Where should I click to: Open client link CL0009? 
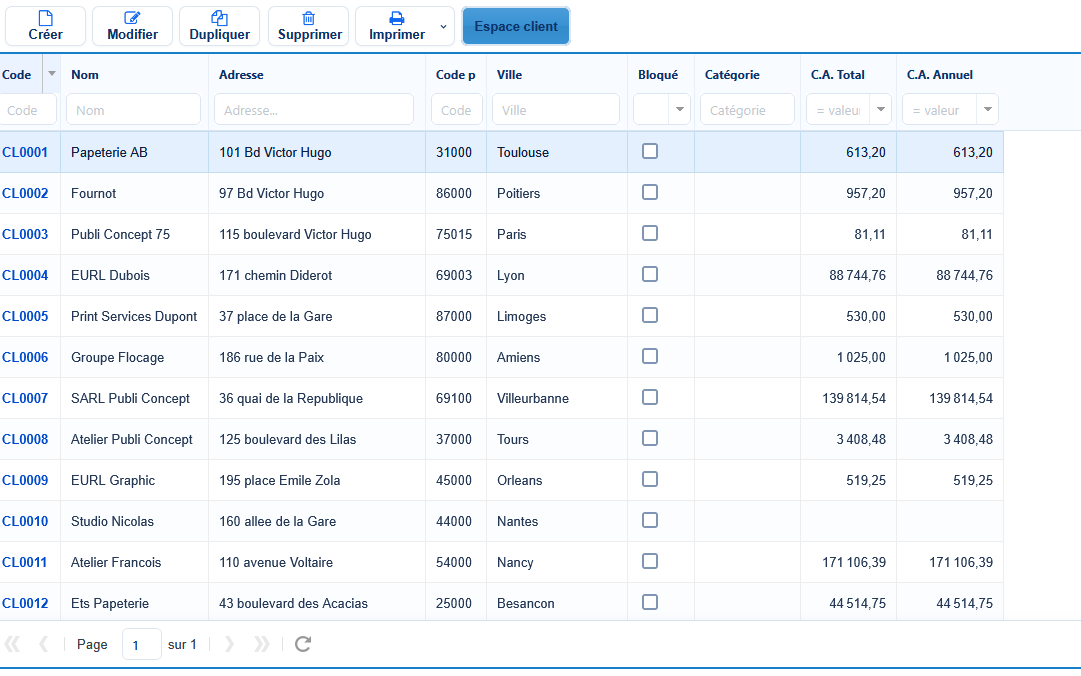pos(25,480)
